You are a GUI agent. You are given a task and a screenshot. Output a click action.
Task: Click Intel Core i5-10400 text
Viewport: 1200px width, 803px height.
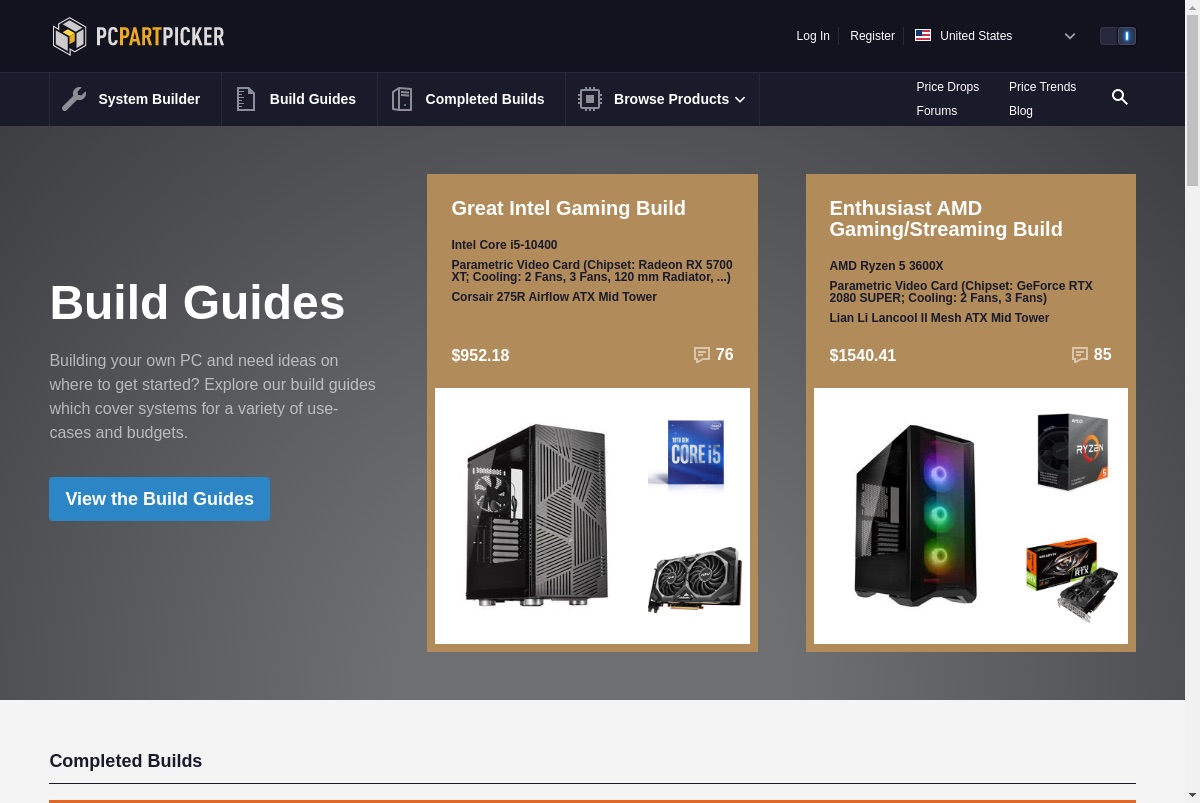504,245
